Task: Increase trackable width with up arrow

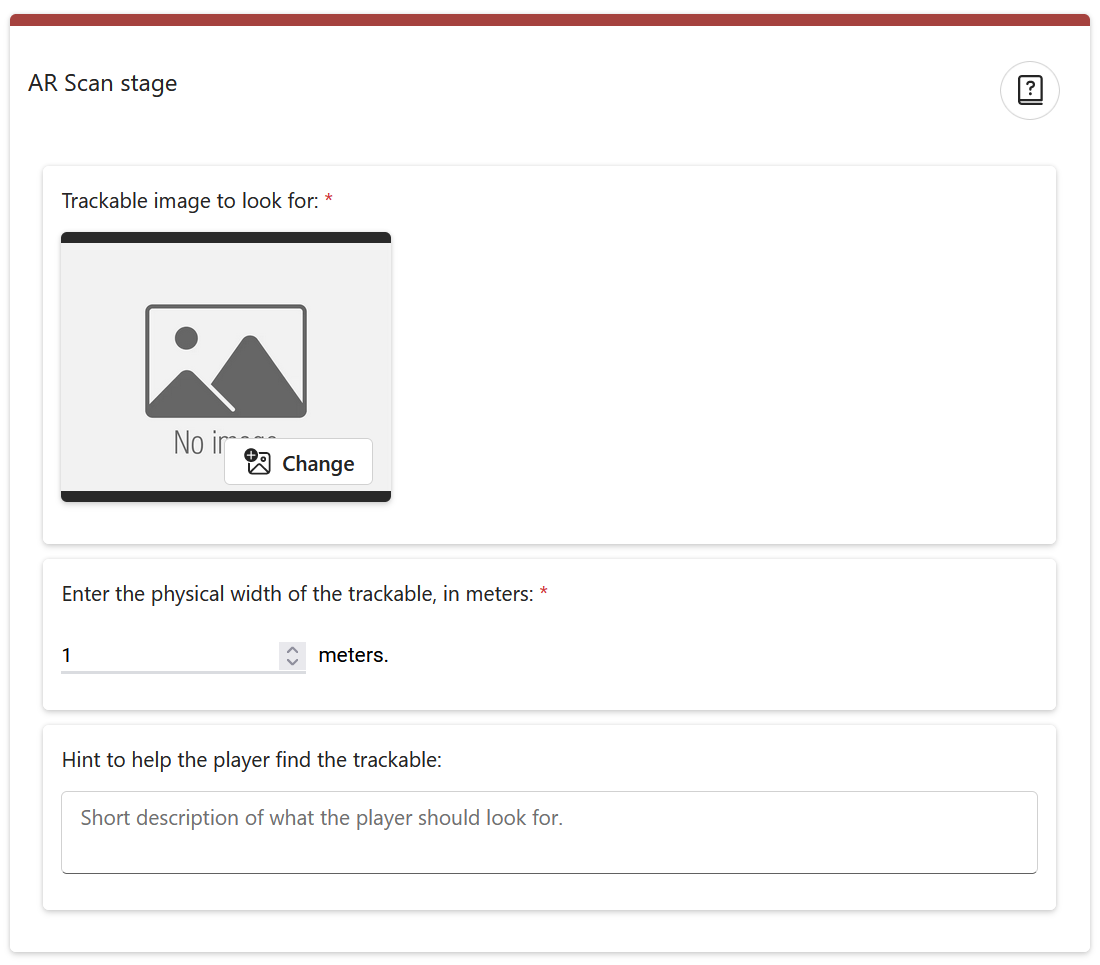Action: tap(293, 649)
